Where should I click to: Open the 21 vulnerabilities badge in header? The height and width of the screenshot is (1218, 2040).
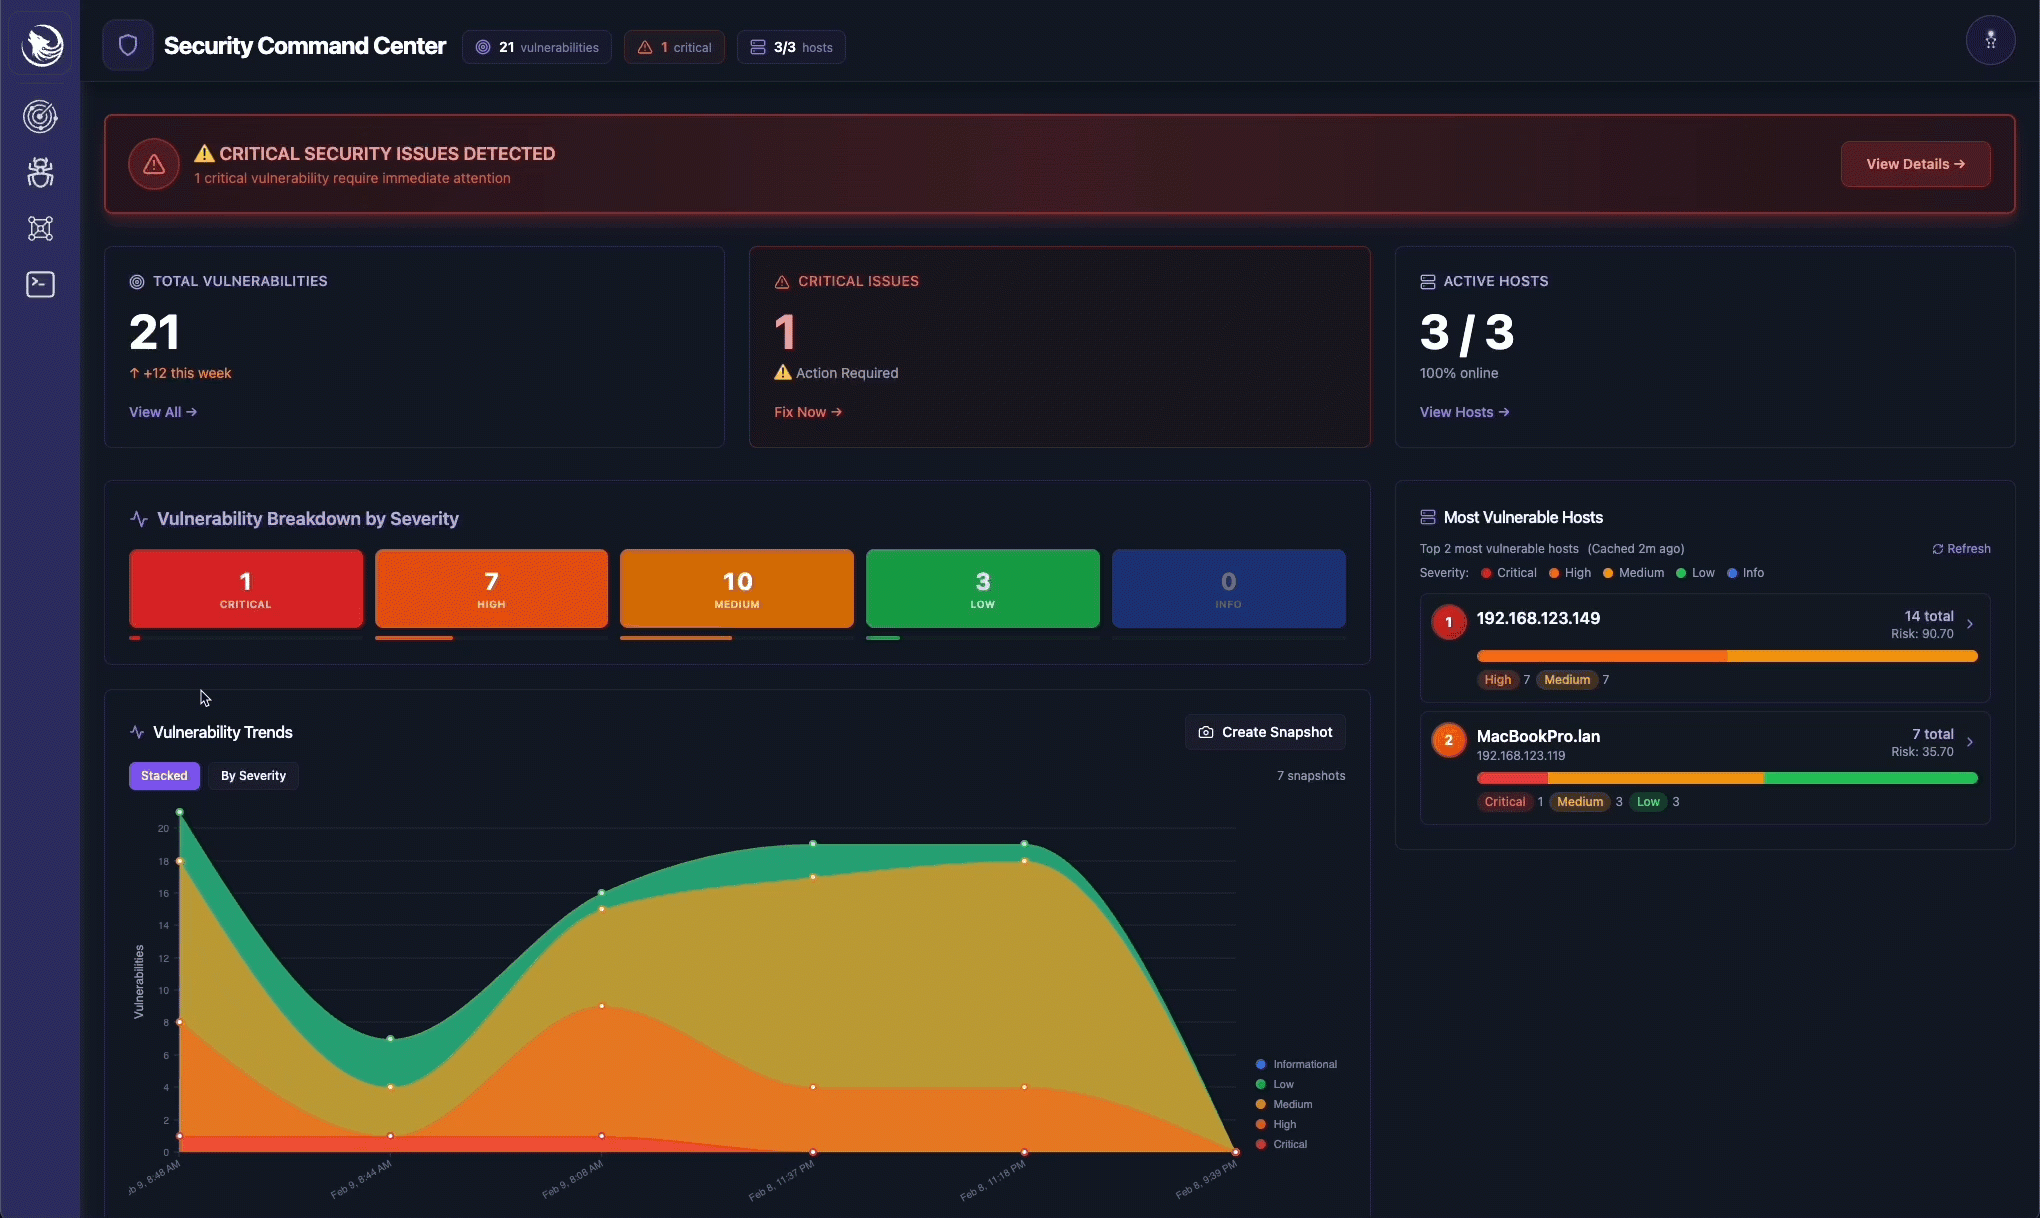pyautogui.click(x=536, y=46)
